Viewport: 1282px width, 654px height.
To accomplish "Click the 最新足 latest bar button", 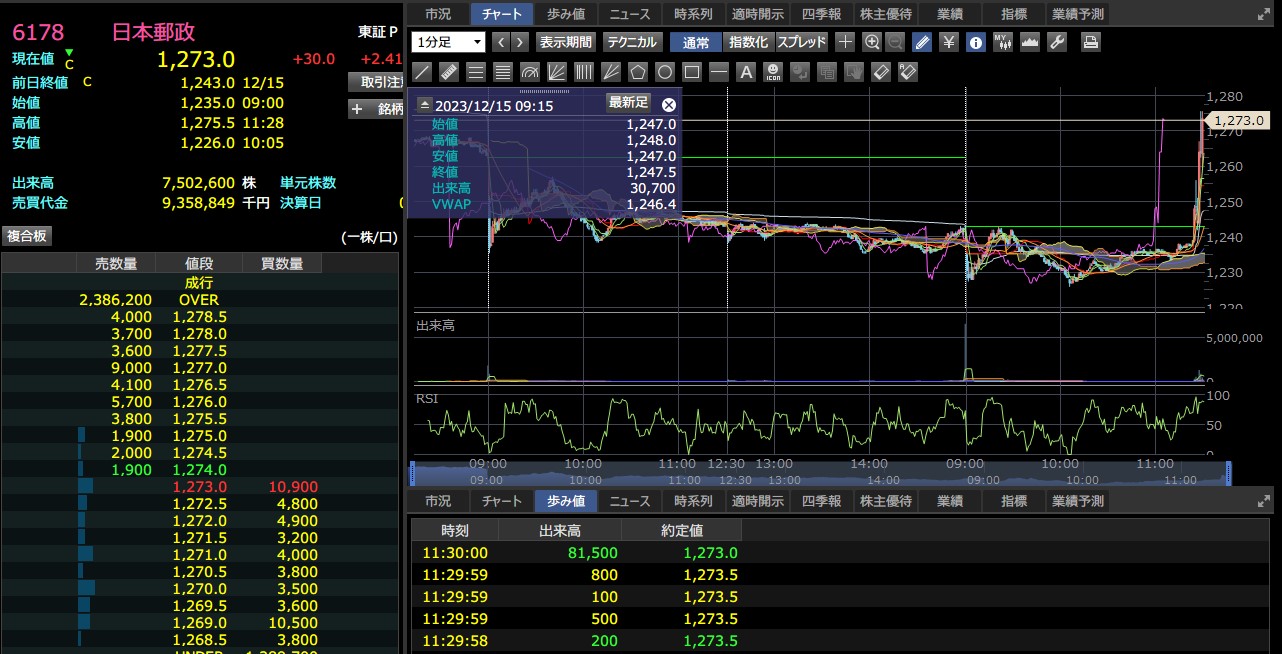I will pos(629,102).
